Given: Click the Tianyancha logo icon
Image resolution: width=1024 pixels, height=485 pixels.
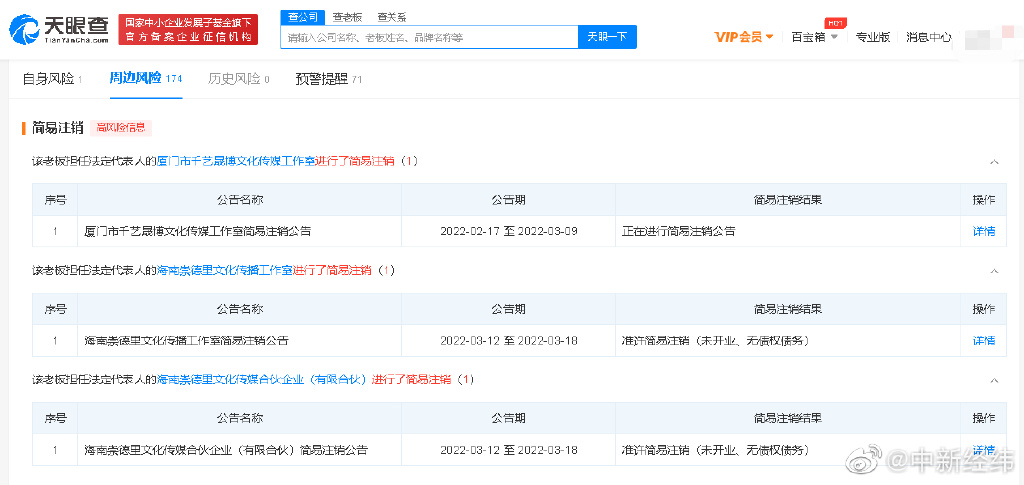Looking at the screenshot, I should point(25,30).
